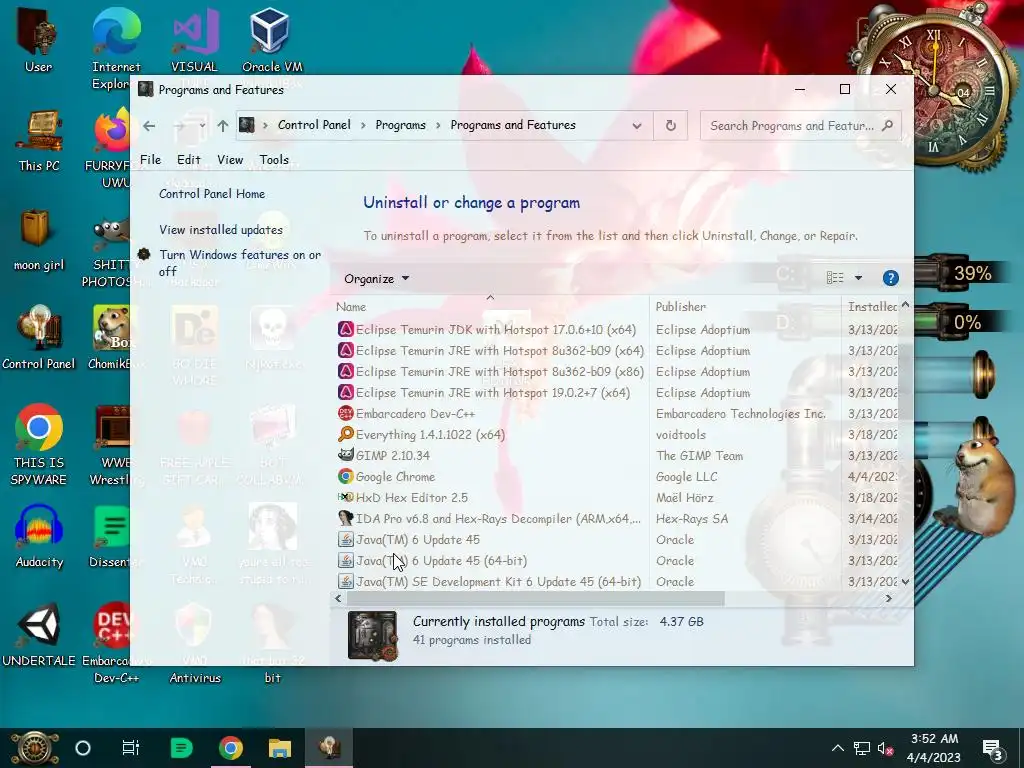The height and width of the screenshot is (768, 1024).
Task: Select Eclipse Temurin JRE 8u362-b09 (x64) icon
Action: click(345, 351)
